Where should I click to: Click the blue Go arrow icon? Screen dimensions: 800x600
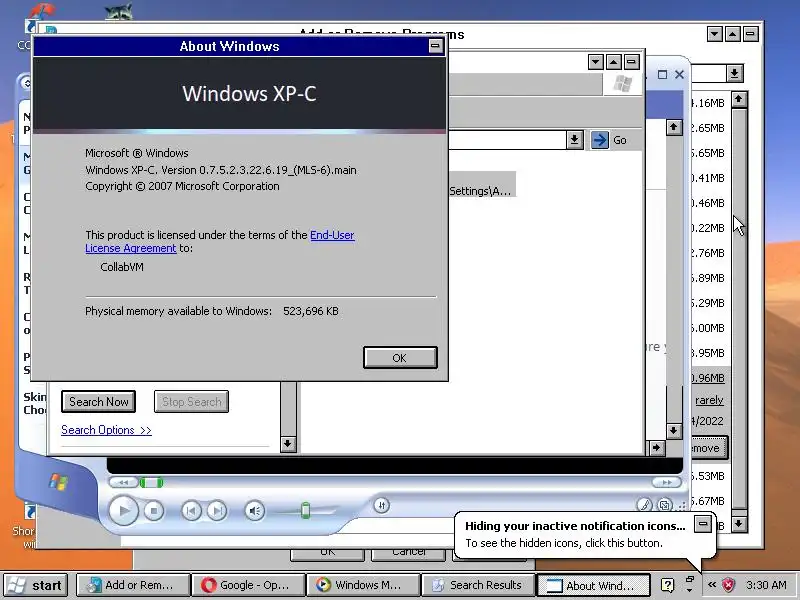click(x=600, y=140)
